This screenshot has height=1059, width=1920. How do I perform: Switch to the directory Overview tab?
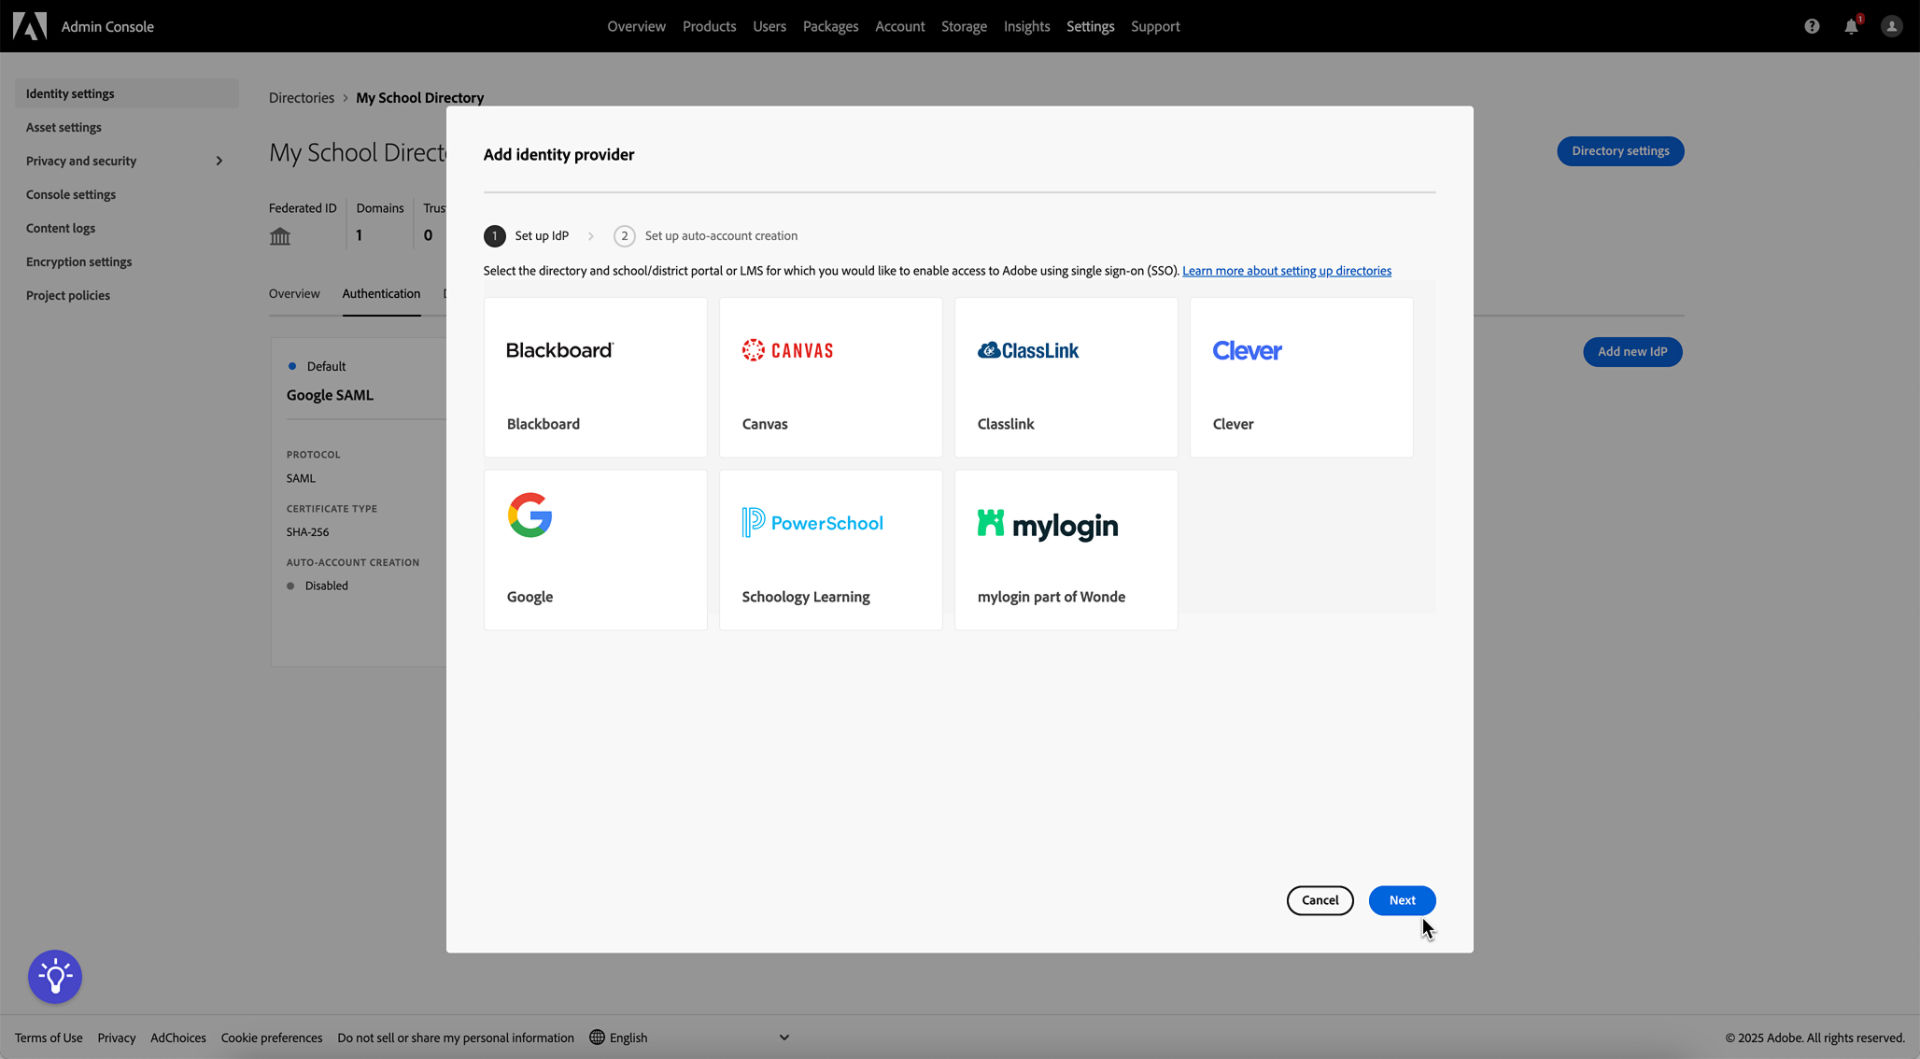pyautogui.click(x=294, y=294)
